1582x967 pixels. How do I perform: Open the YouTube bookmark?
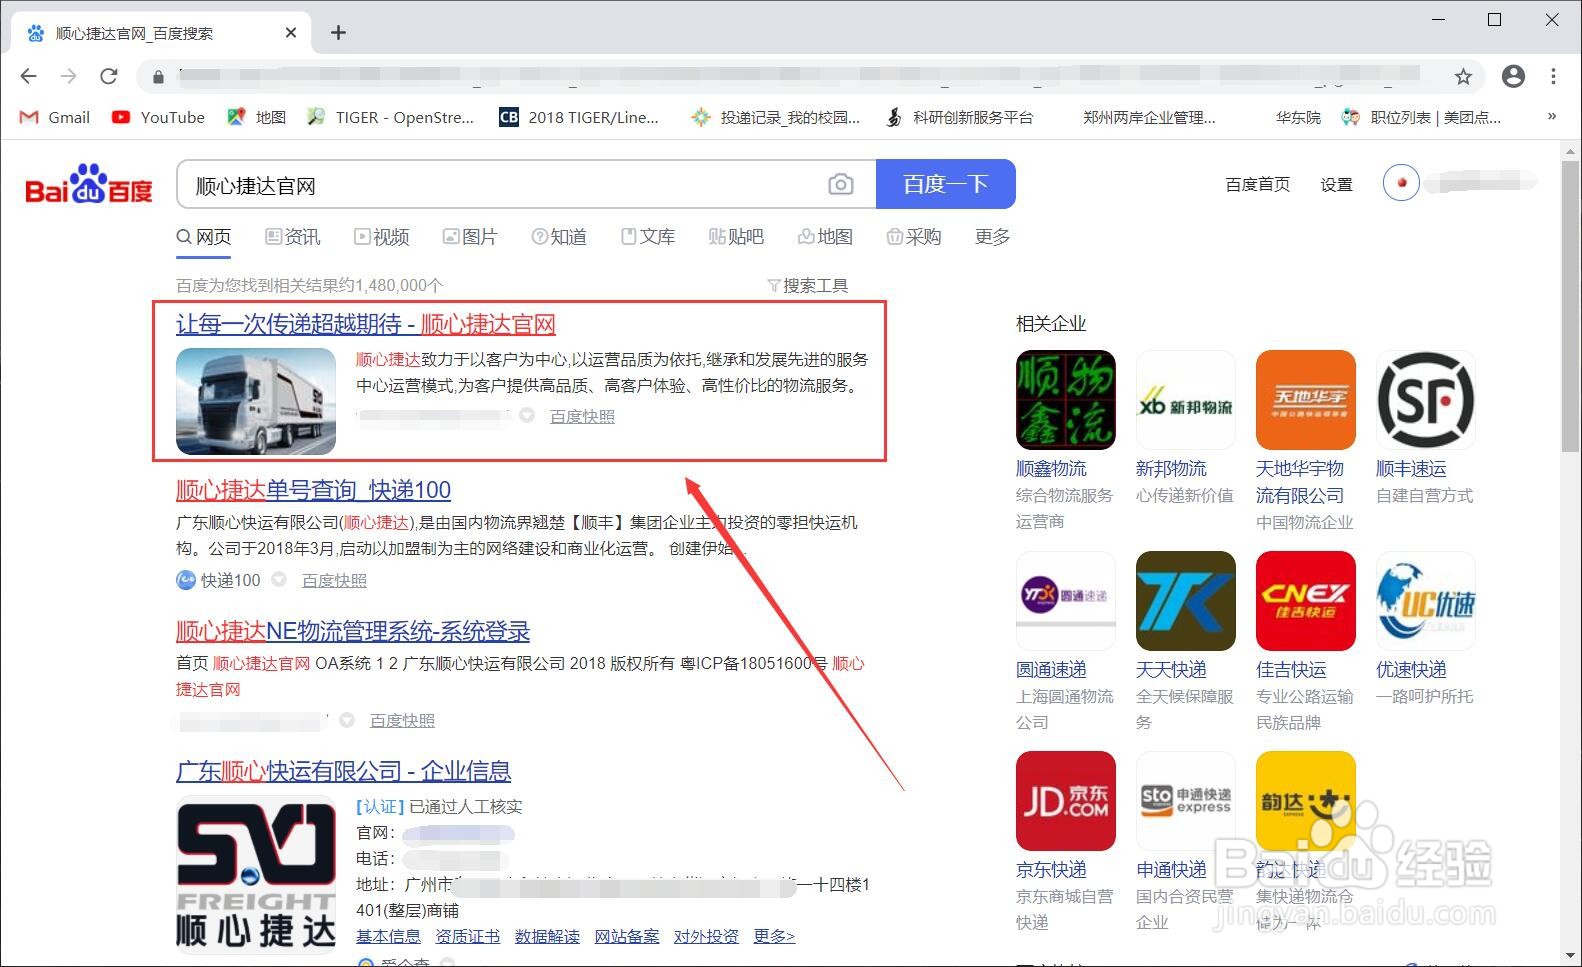[158, 117]
